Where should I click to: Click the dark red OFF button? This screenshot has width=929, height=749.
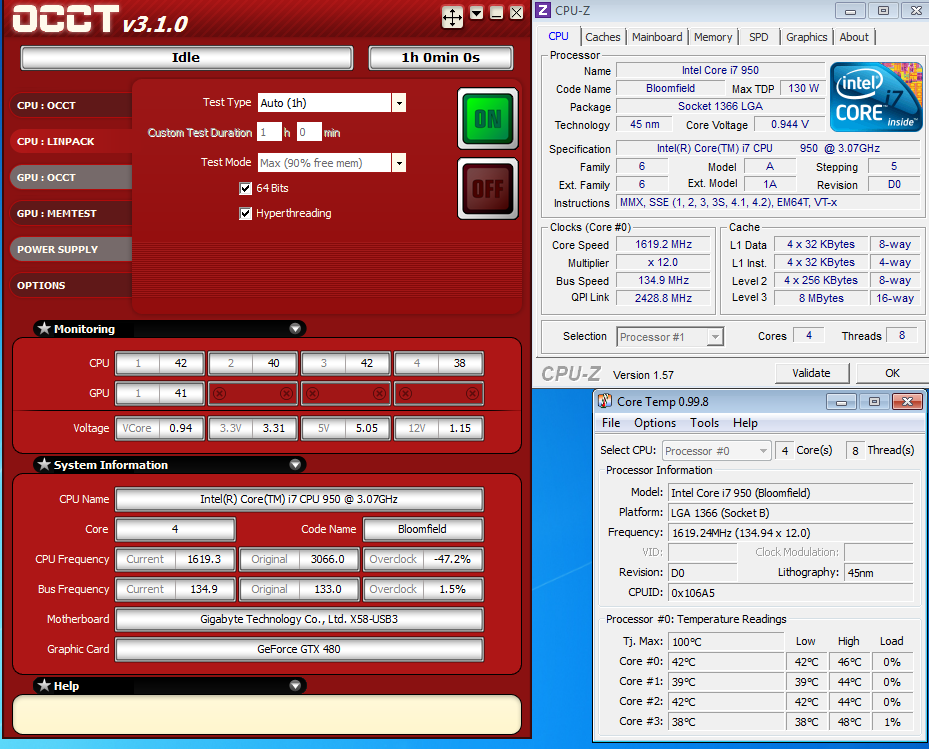click(x=488, y=188)
